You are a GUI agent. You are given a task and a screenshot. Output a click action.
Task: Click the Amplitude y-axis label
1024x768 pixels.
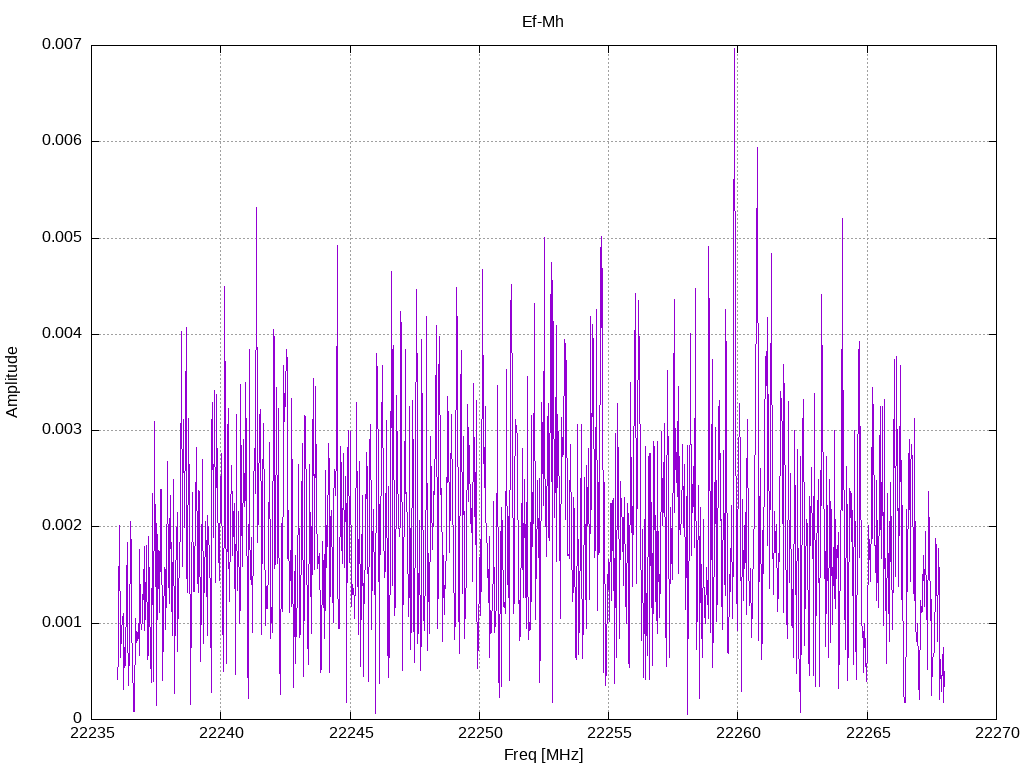pos(13,381)
